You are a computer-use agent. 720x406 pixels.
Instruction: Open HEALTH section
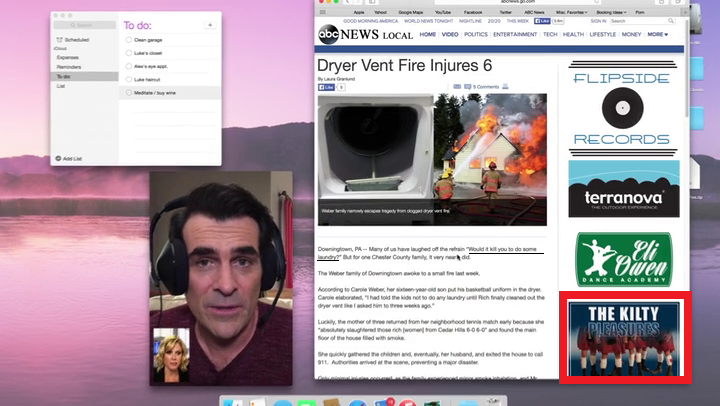[x=574, y=34]
